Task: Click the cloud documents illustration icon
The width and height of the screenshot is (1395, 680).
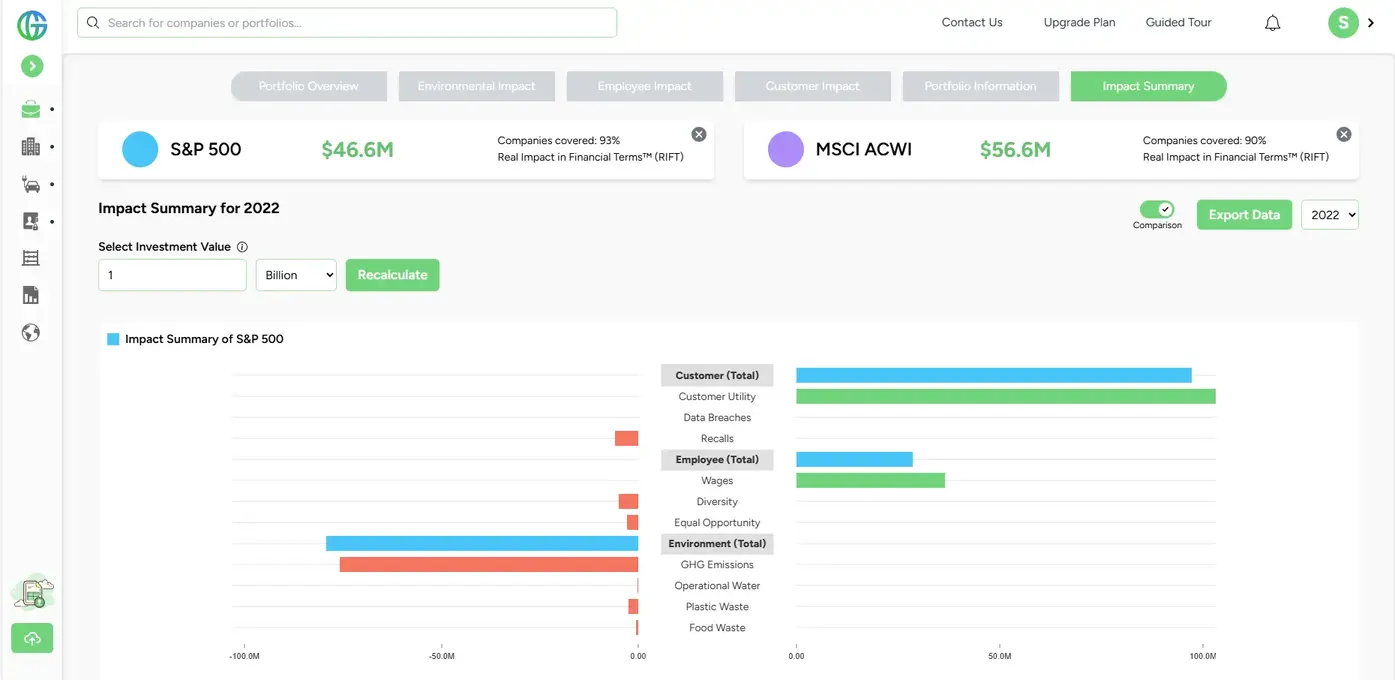Action: pyautogui.click(x=32, y=593)
